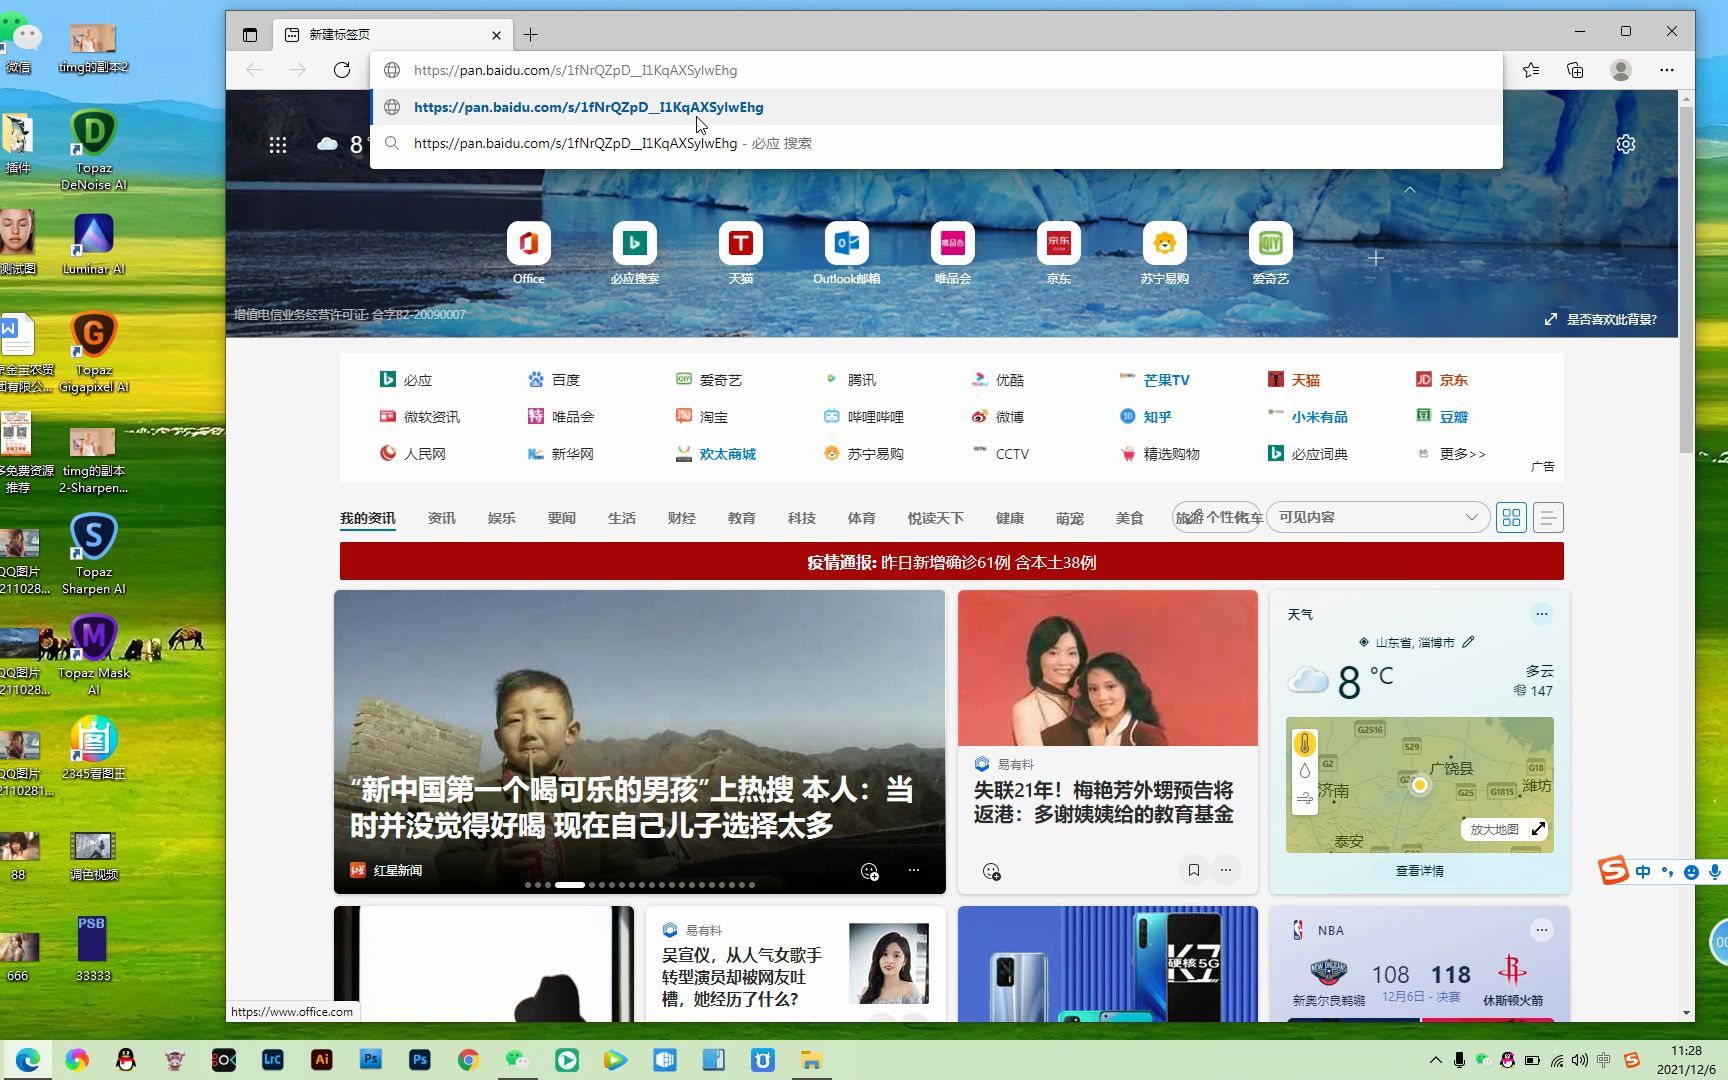The height and width of the screenshot is (1080, 1728).
Task: Open the NBA card more options
Action: pos(1541,930)
